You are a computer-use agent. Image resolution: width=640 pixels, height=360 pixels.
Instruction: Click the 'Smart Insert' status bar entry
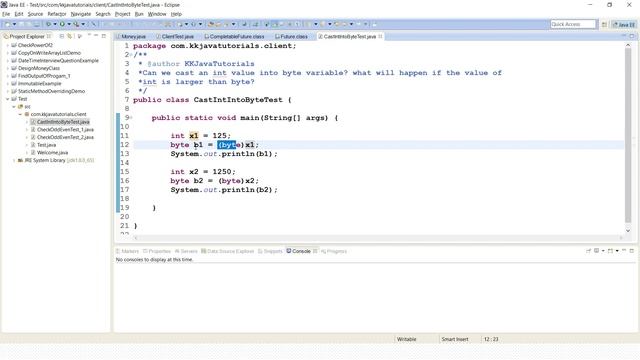click(455, 339)
